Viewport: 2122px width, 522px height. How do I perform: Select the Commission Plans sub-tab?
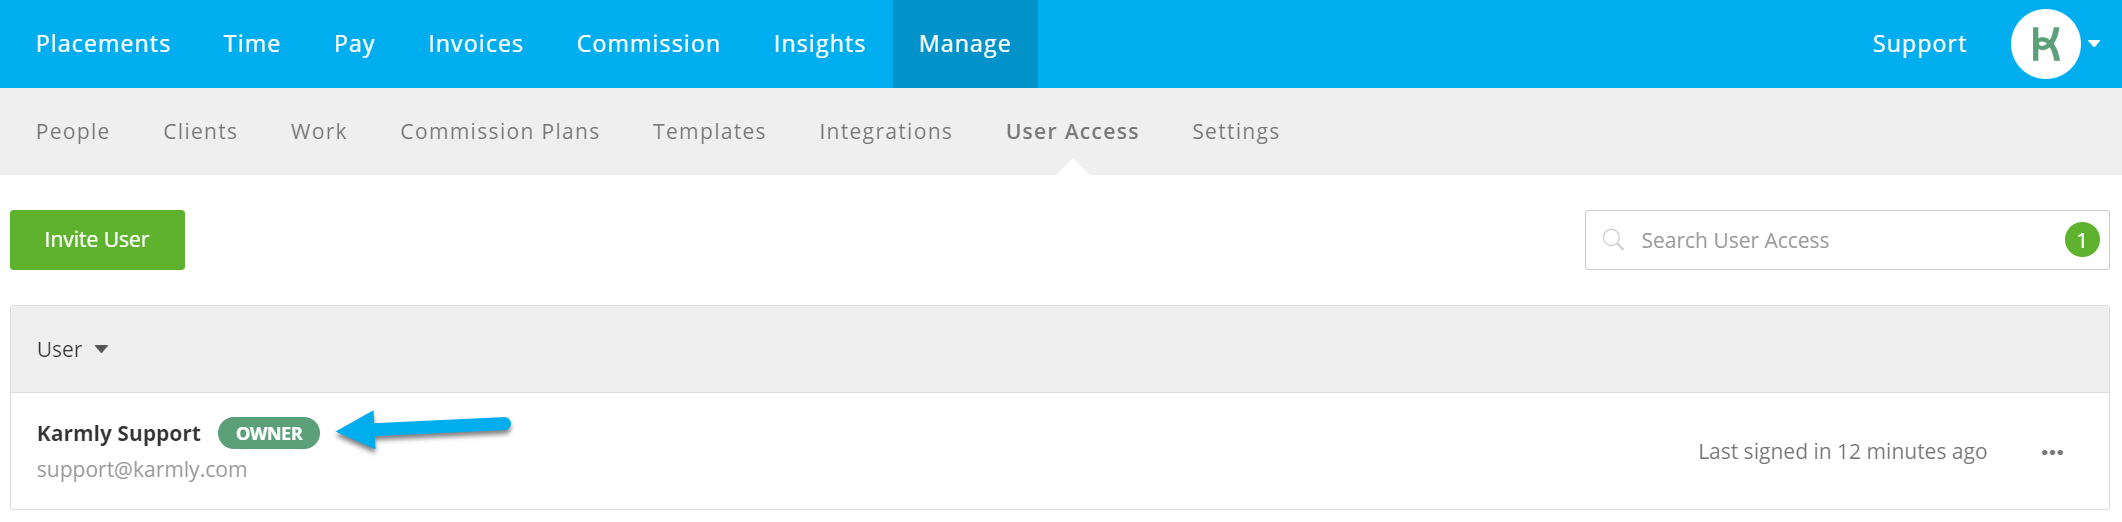[500, 131]
